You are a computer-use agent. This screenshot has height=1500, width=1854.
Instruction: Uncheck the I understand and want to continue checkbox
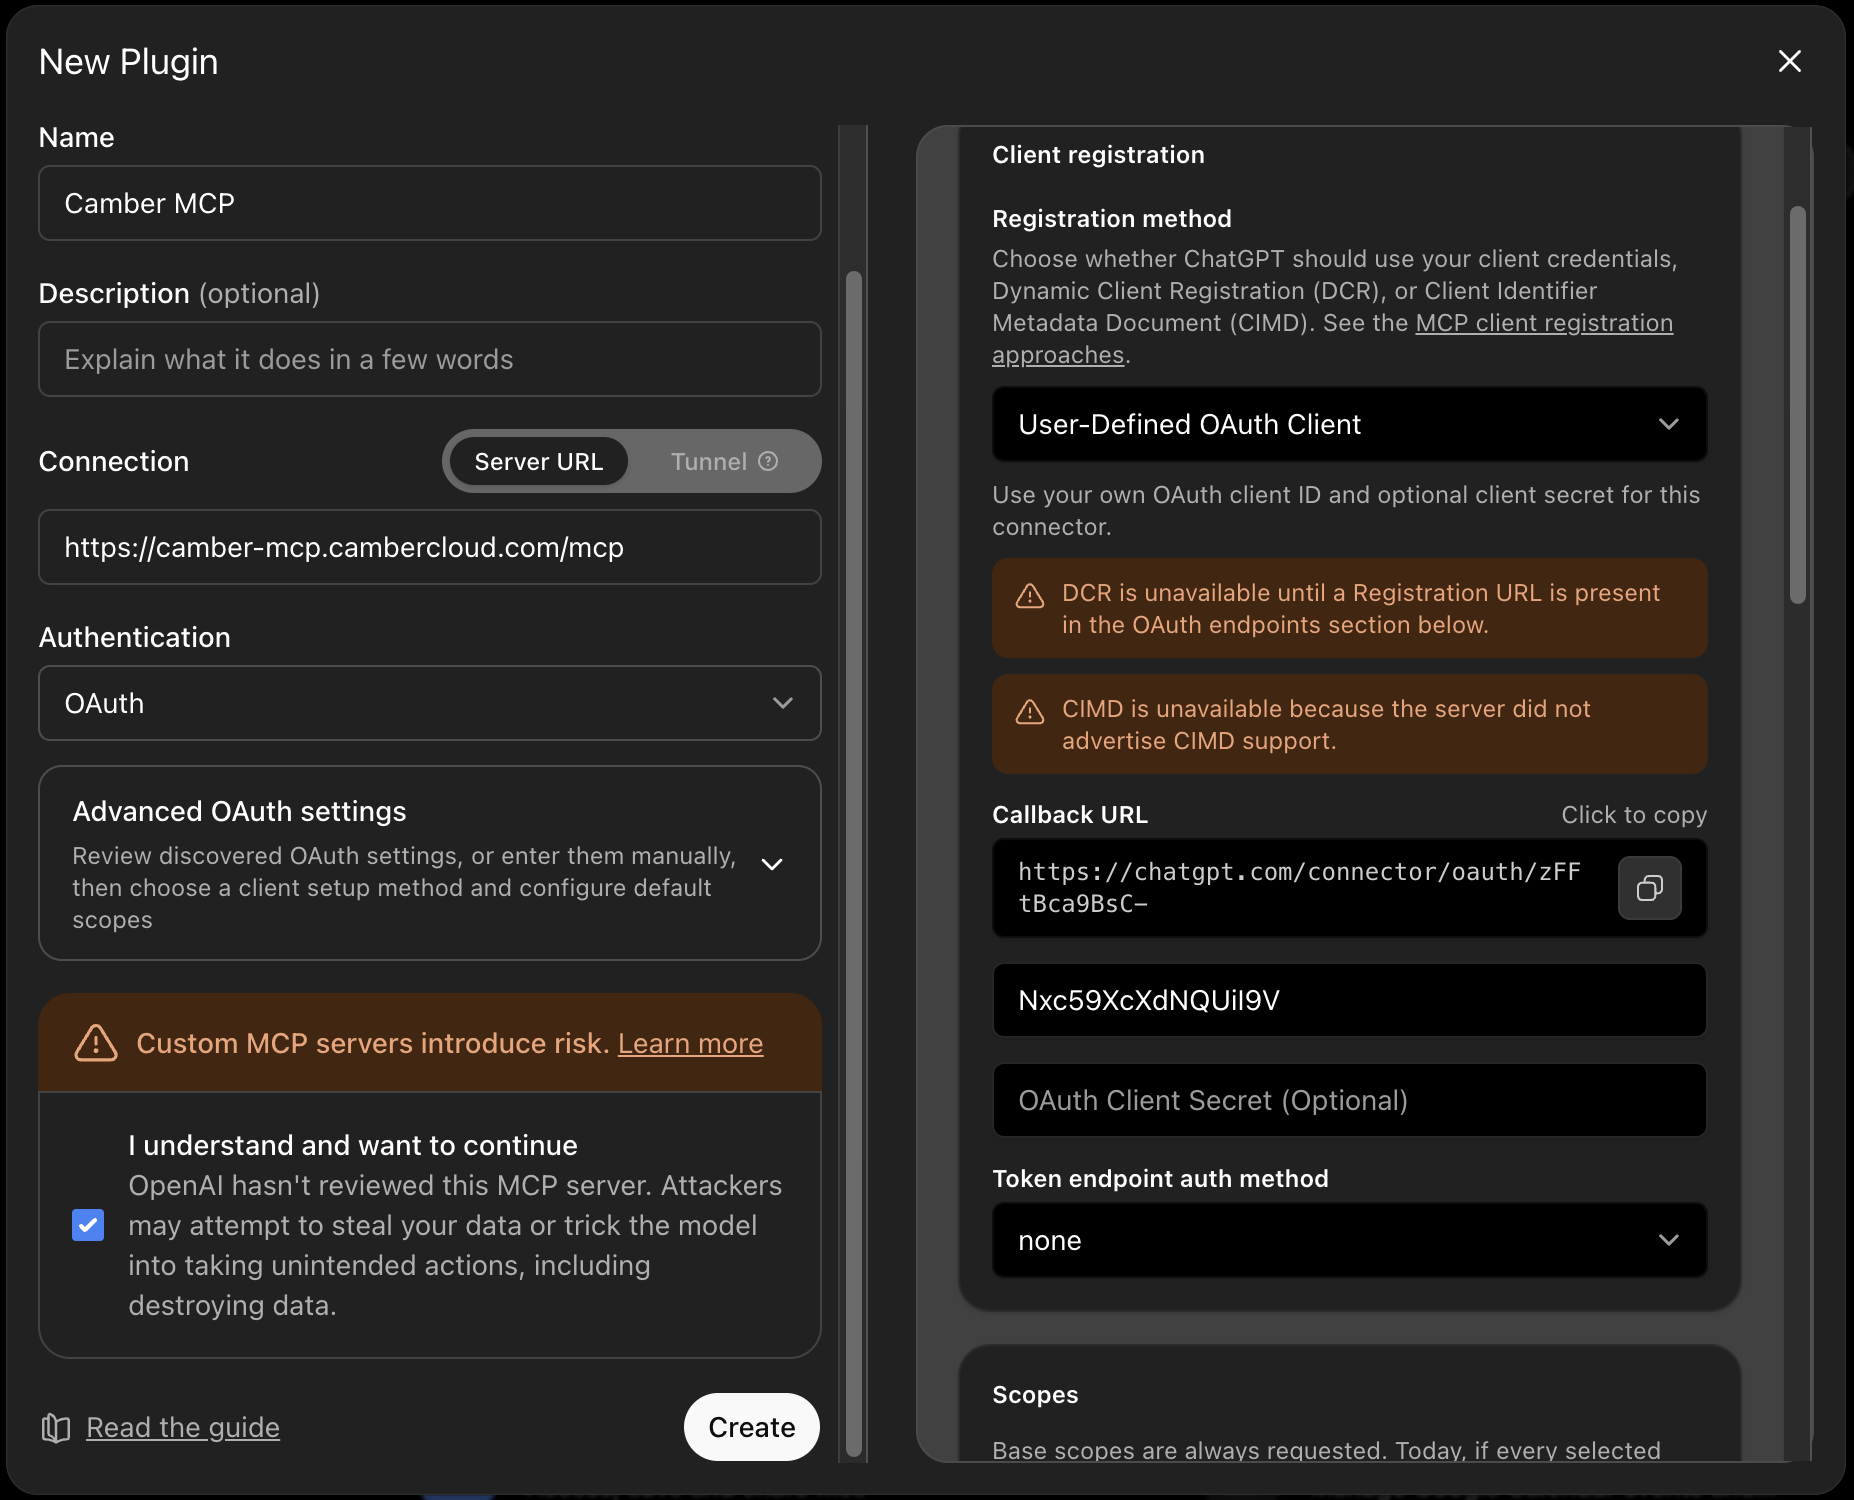pos(88,1225)
